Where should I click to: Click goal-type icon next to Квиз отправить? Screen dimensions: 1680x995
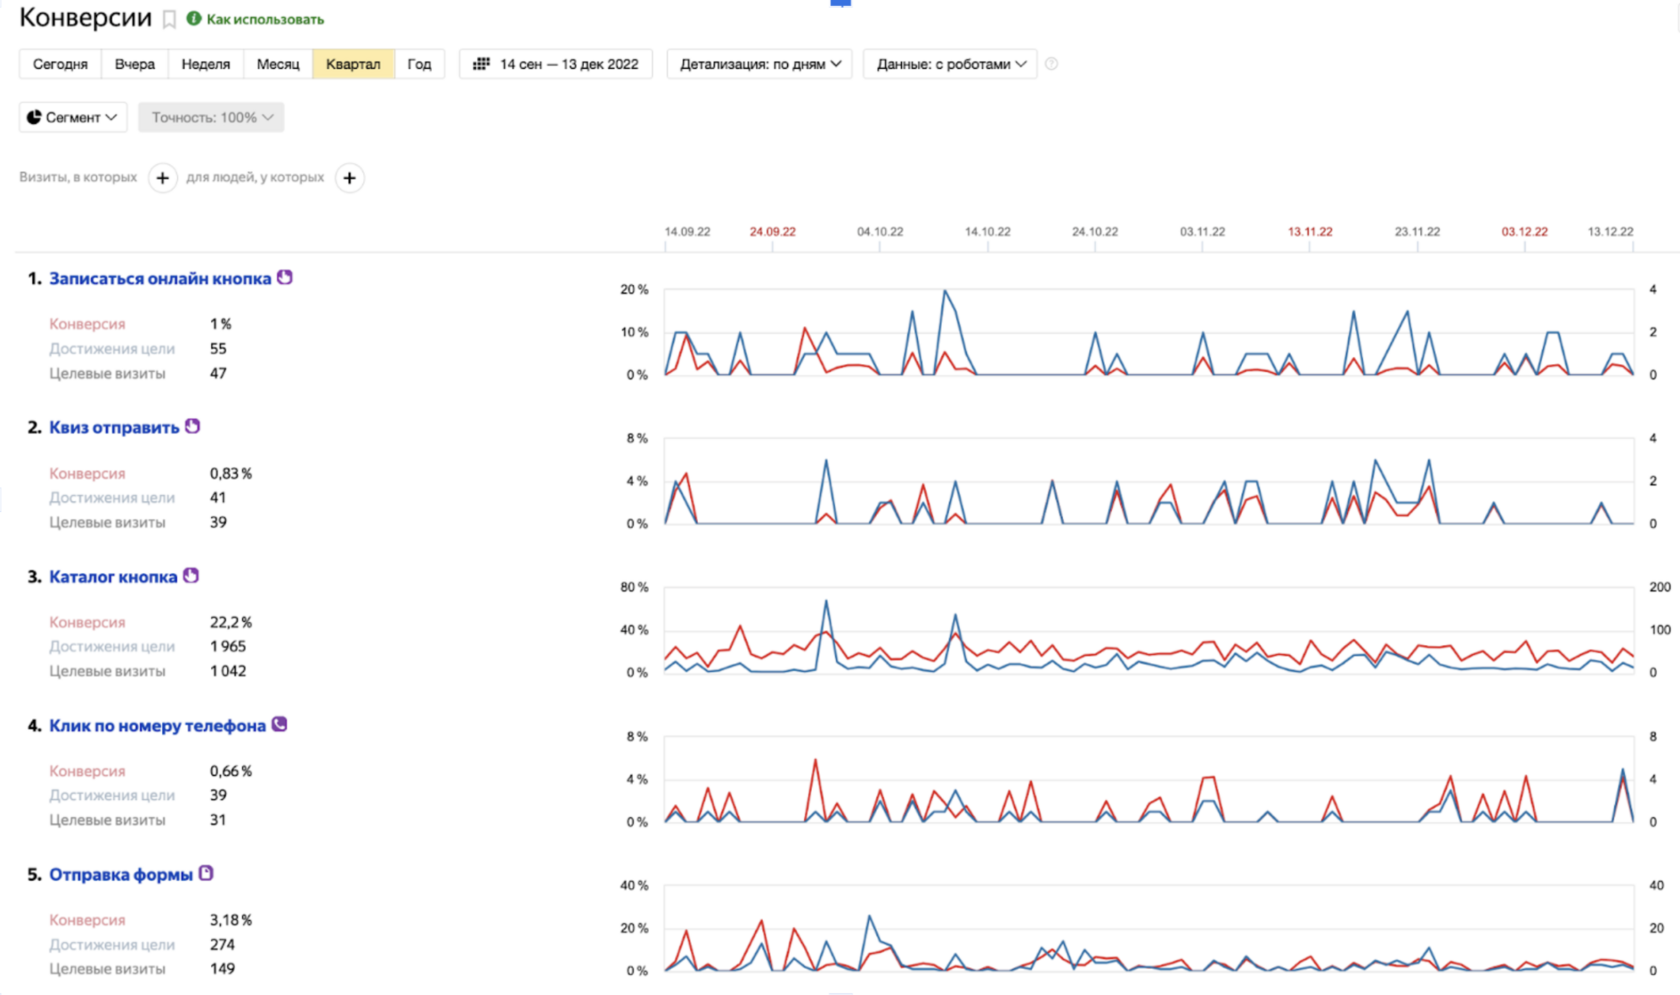click(193, 426)
